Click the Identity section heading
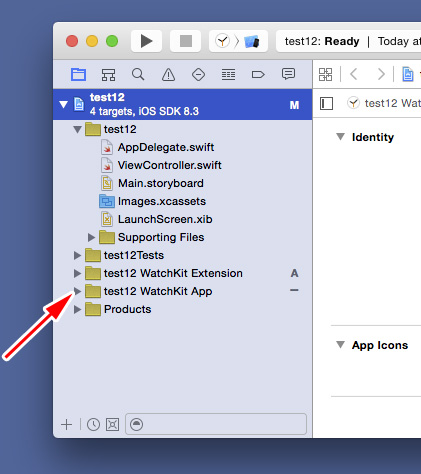Screen dimensions: 421x474 coord(373,137)
